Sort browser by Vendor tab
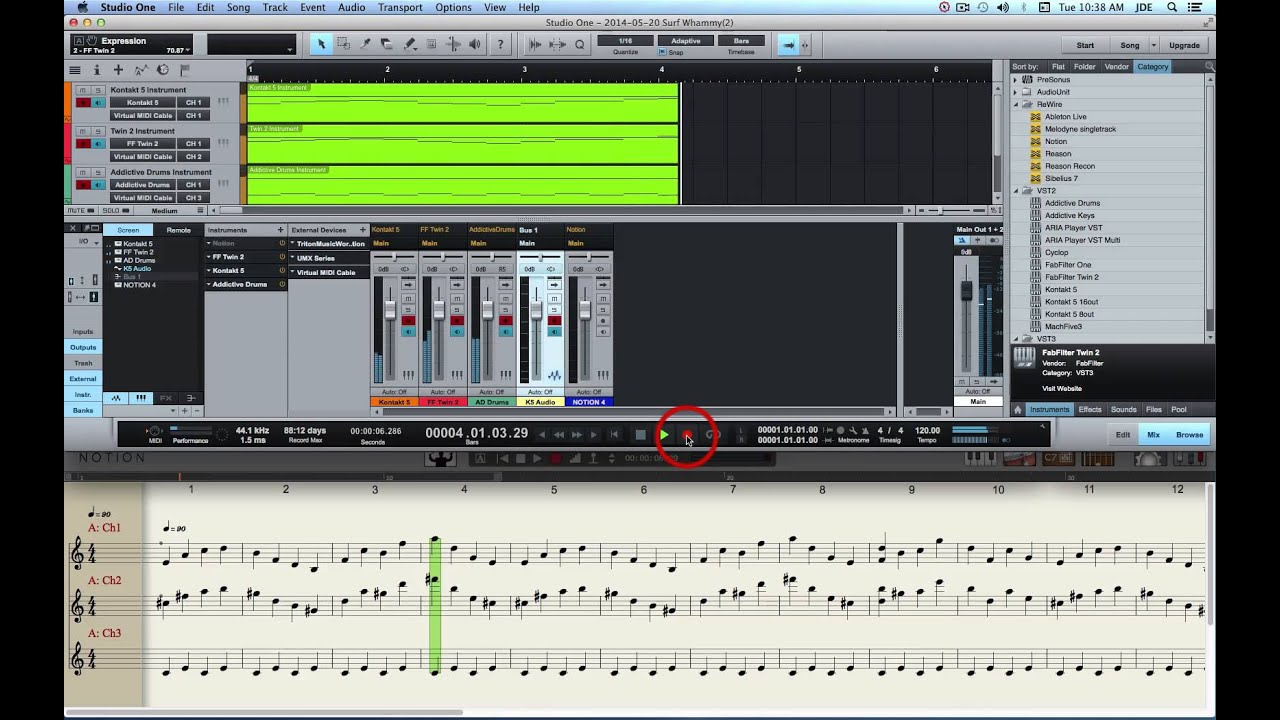 pyautogui.click(x=1116, y=67)
